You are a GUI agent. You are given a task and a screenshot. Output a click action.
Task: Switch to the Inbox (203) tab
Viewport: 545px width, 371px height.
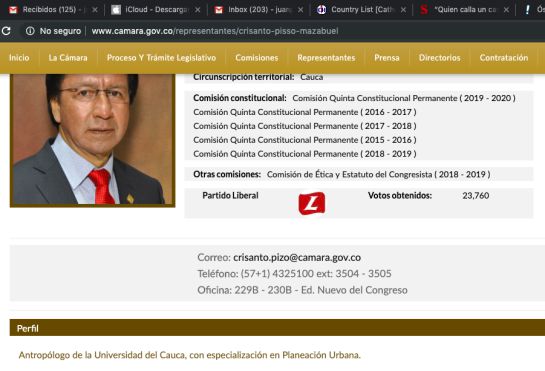(x=258, y=10)
